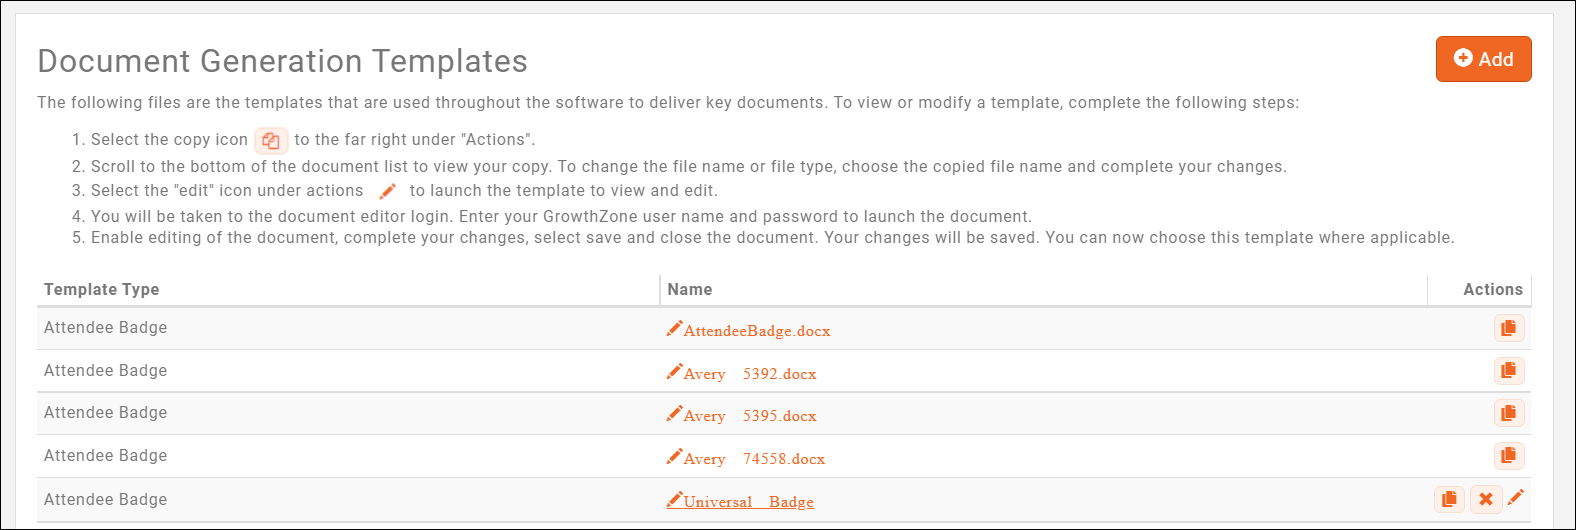
Task: Click the orange Add button
Action: (1483, 59)
